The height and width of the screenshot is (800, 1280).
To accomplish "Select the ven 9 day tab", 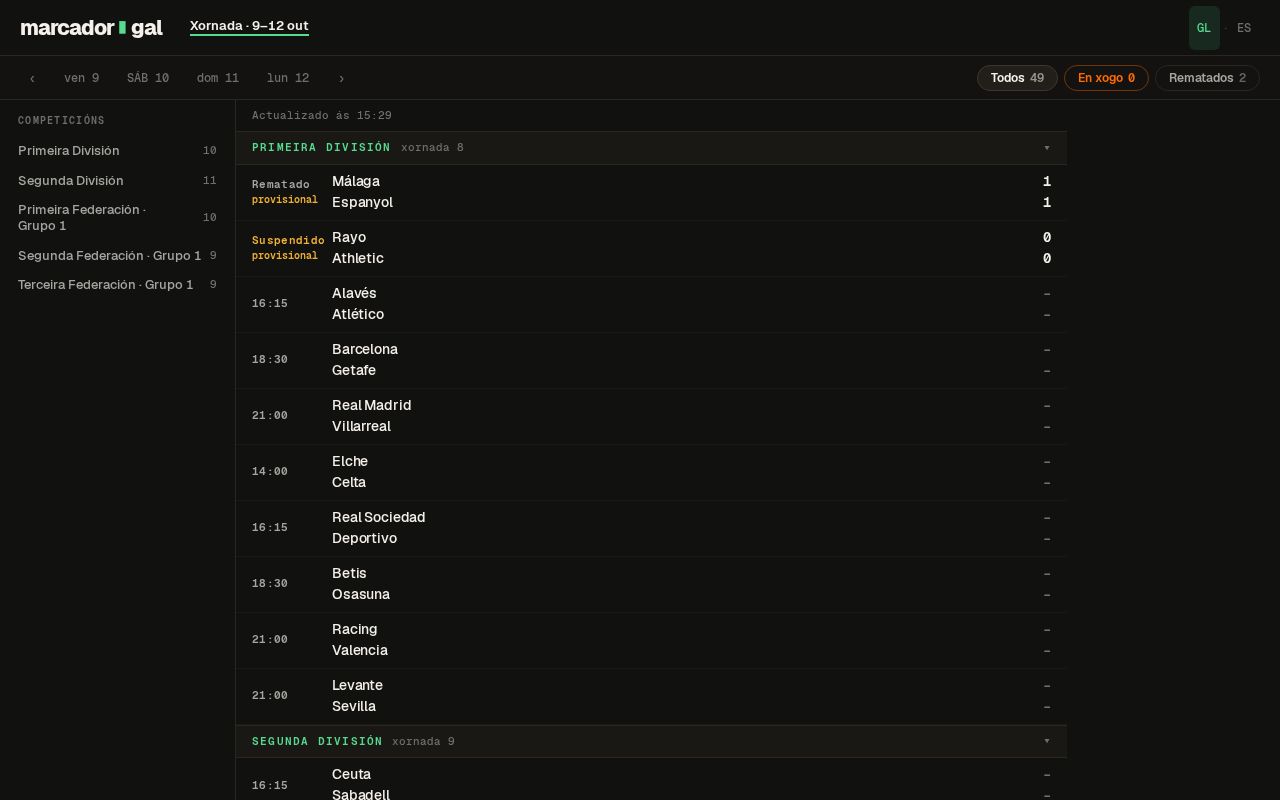I will [x=81, y=78].
